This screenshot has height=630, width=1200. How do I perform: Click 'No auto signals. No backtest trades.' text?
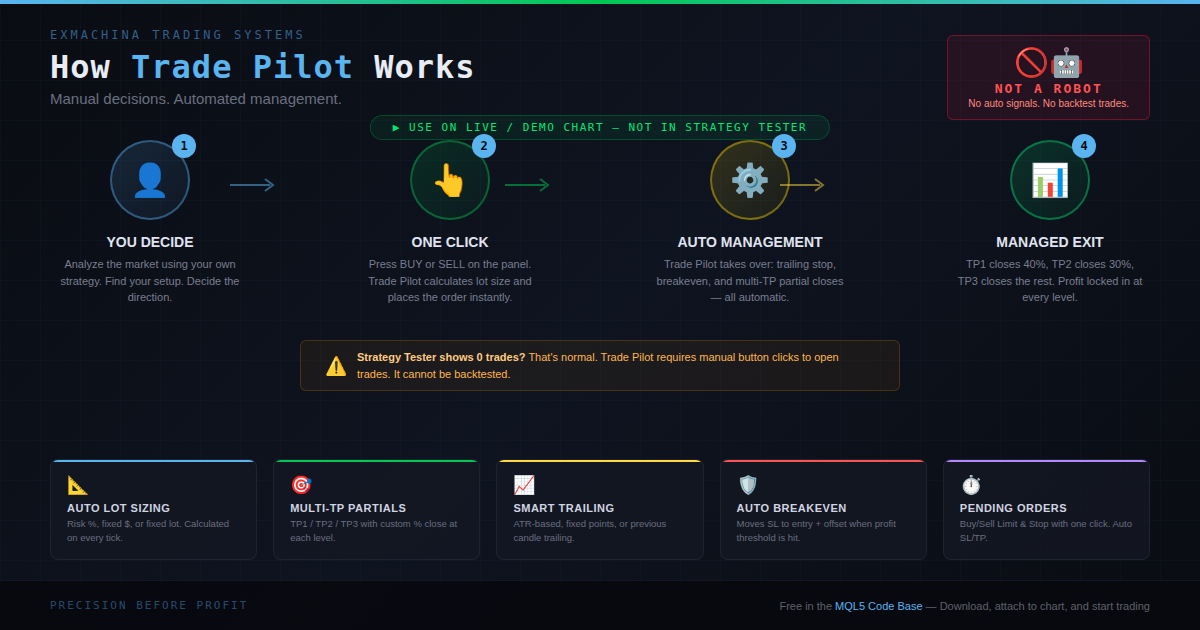[1048, 103]
